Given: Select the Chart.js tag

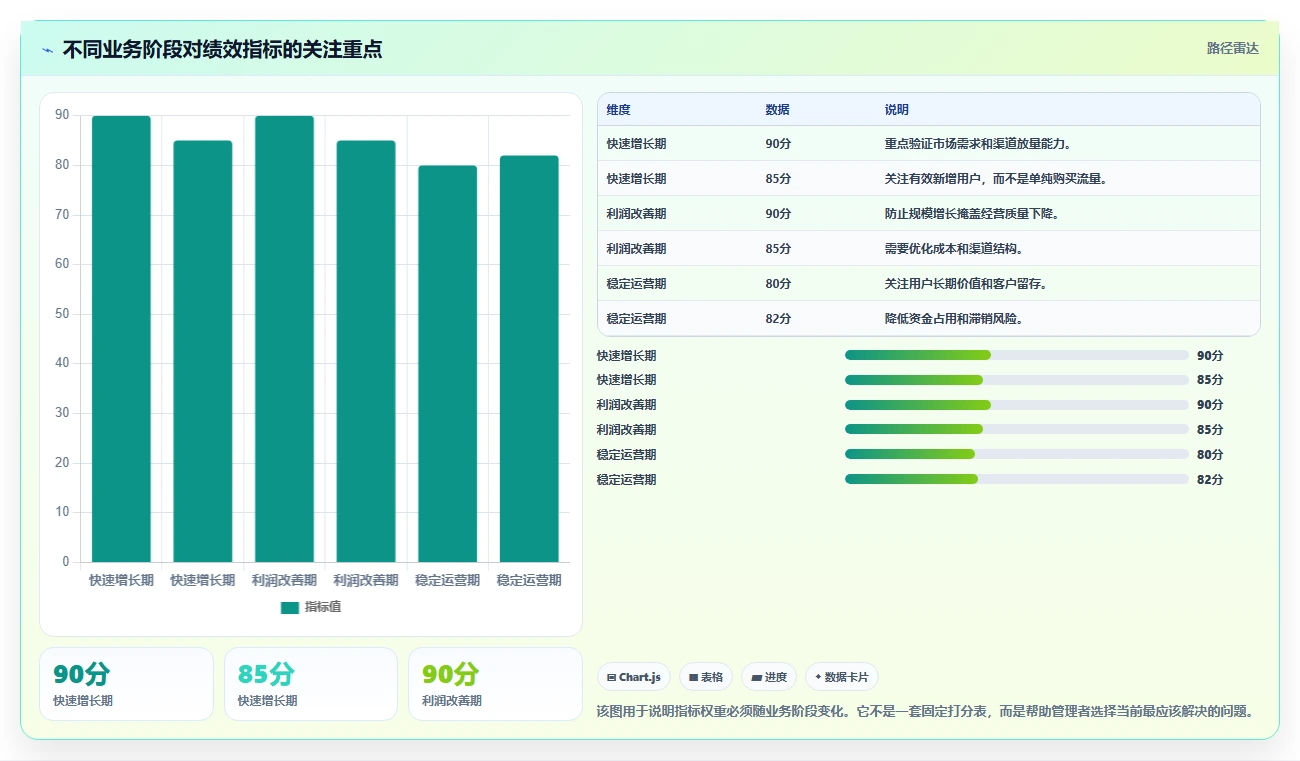Looking at the screenshot, I should click(634, 677).
